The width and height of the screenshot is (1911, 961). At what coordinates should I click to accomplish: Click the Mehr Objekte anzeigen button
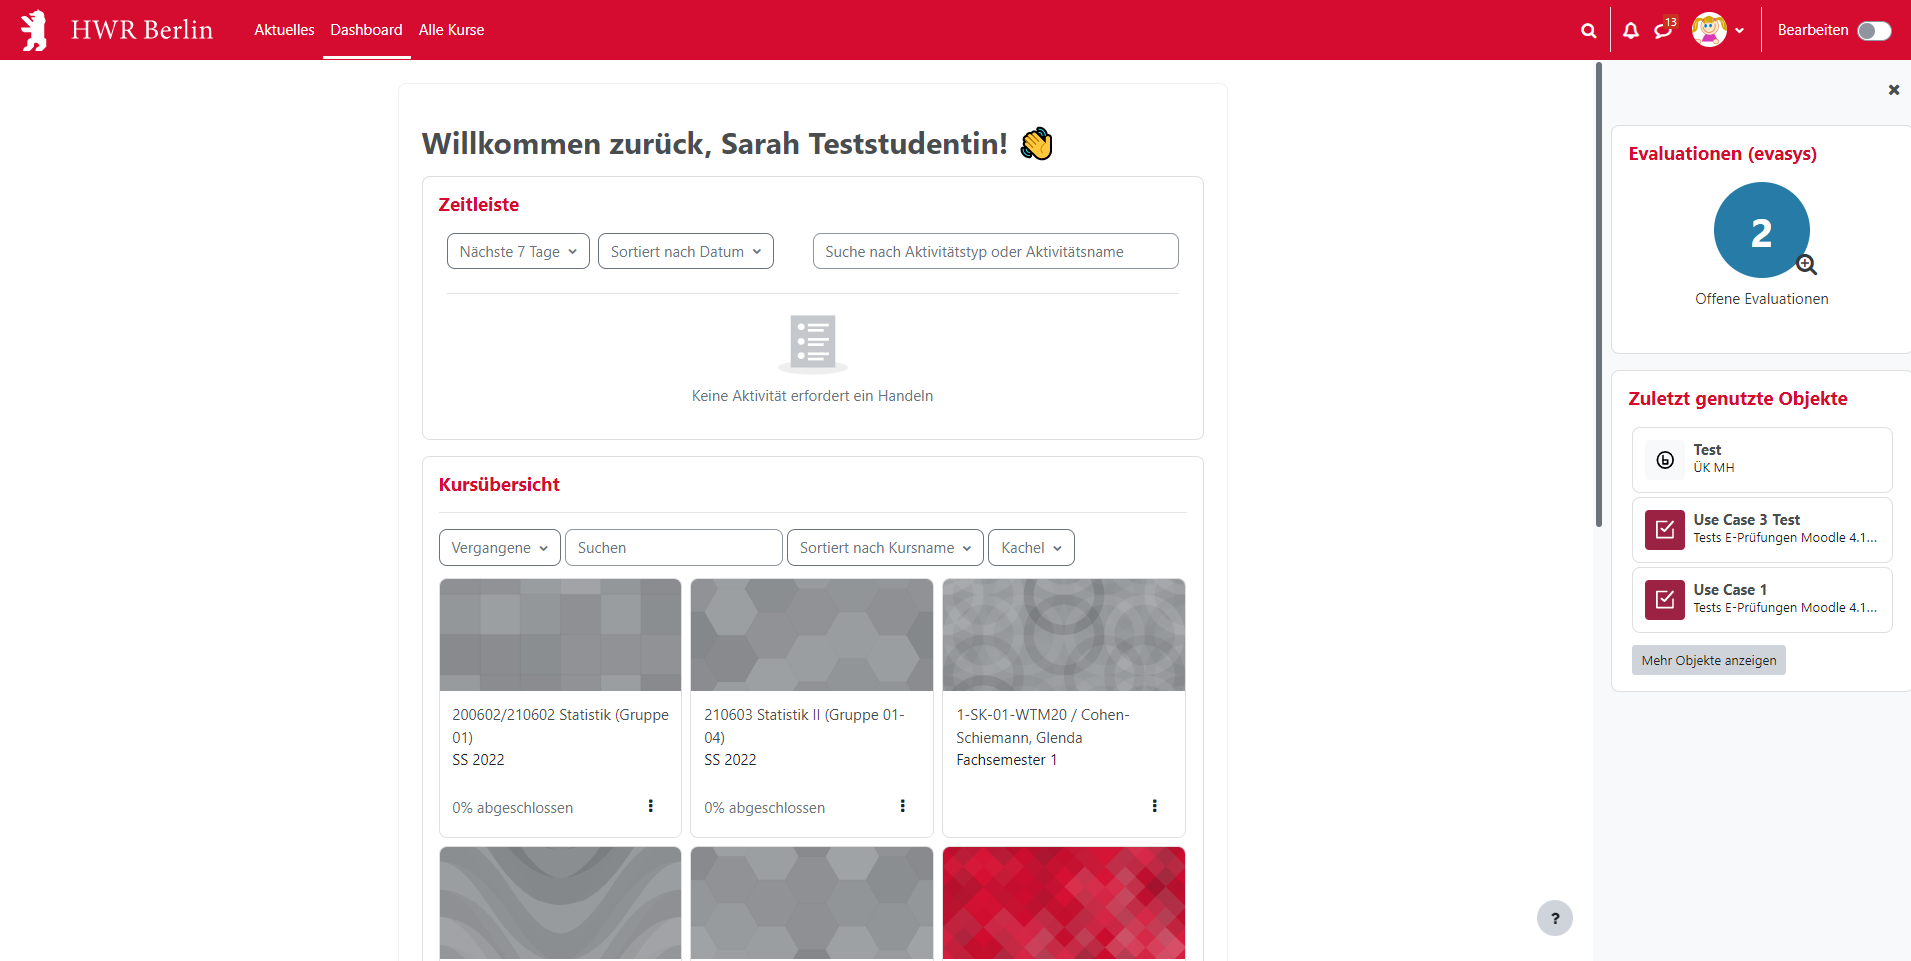pos(1708,660)
